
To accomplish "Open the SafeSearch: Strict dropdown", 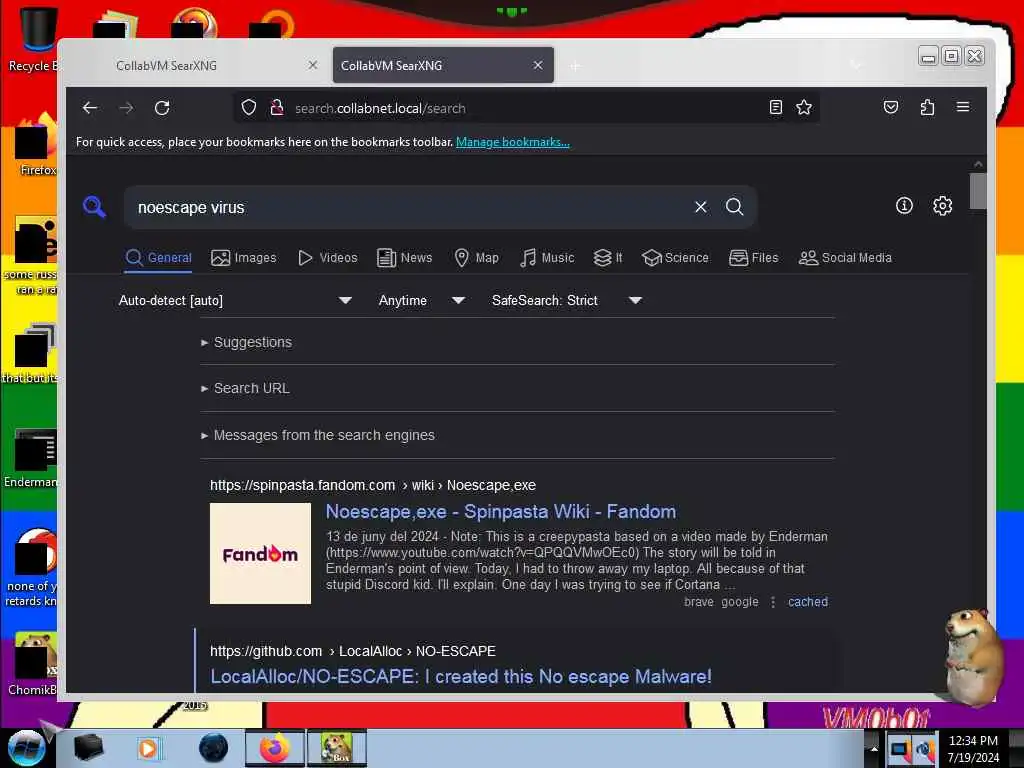I will 567,300.
